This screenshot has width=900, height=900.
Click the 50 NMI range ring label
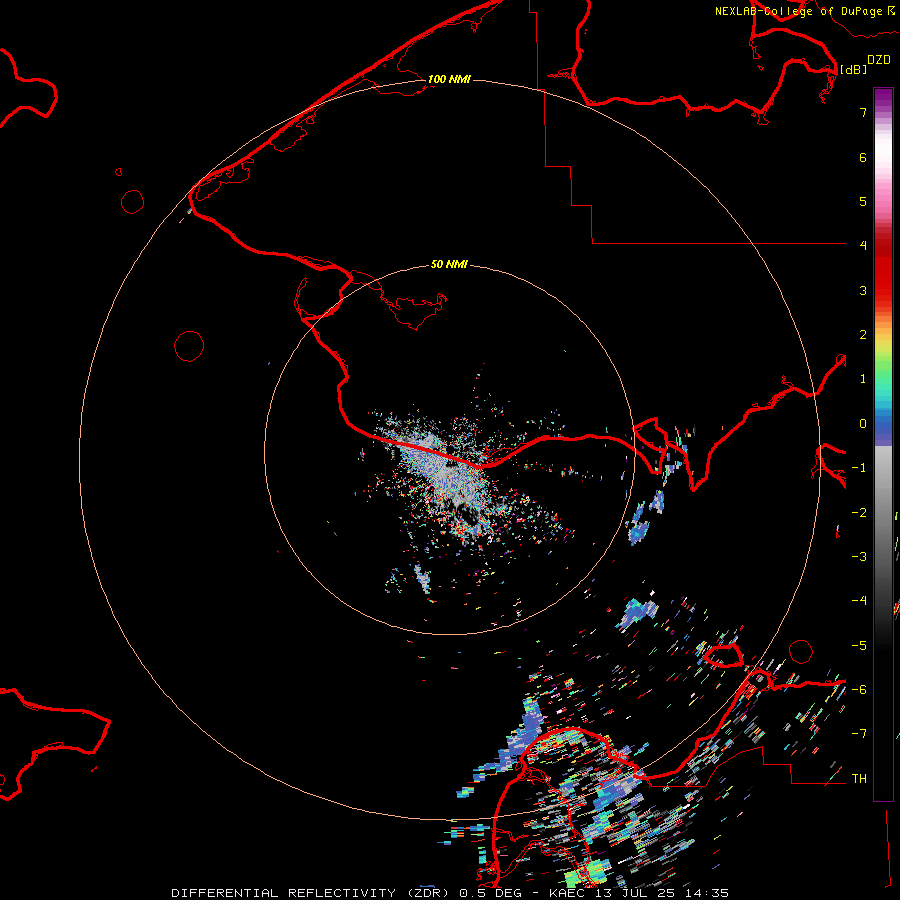449,264
